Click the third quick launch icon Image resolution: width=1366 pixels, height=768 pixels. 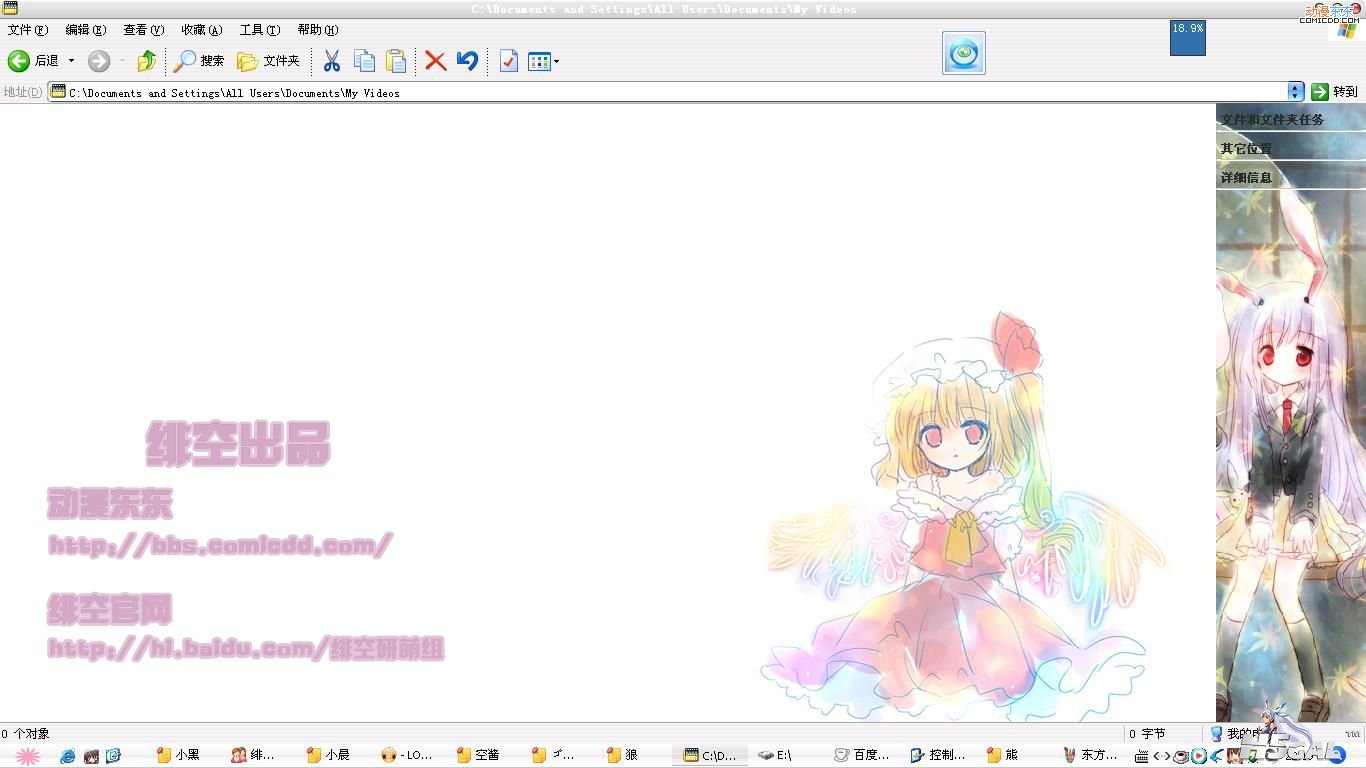(113, 756)
